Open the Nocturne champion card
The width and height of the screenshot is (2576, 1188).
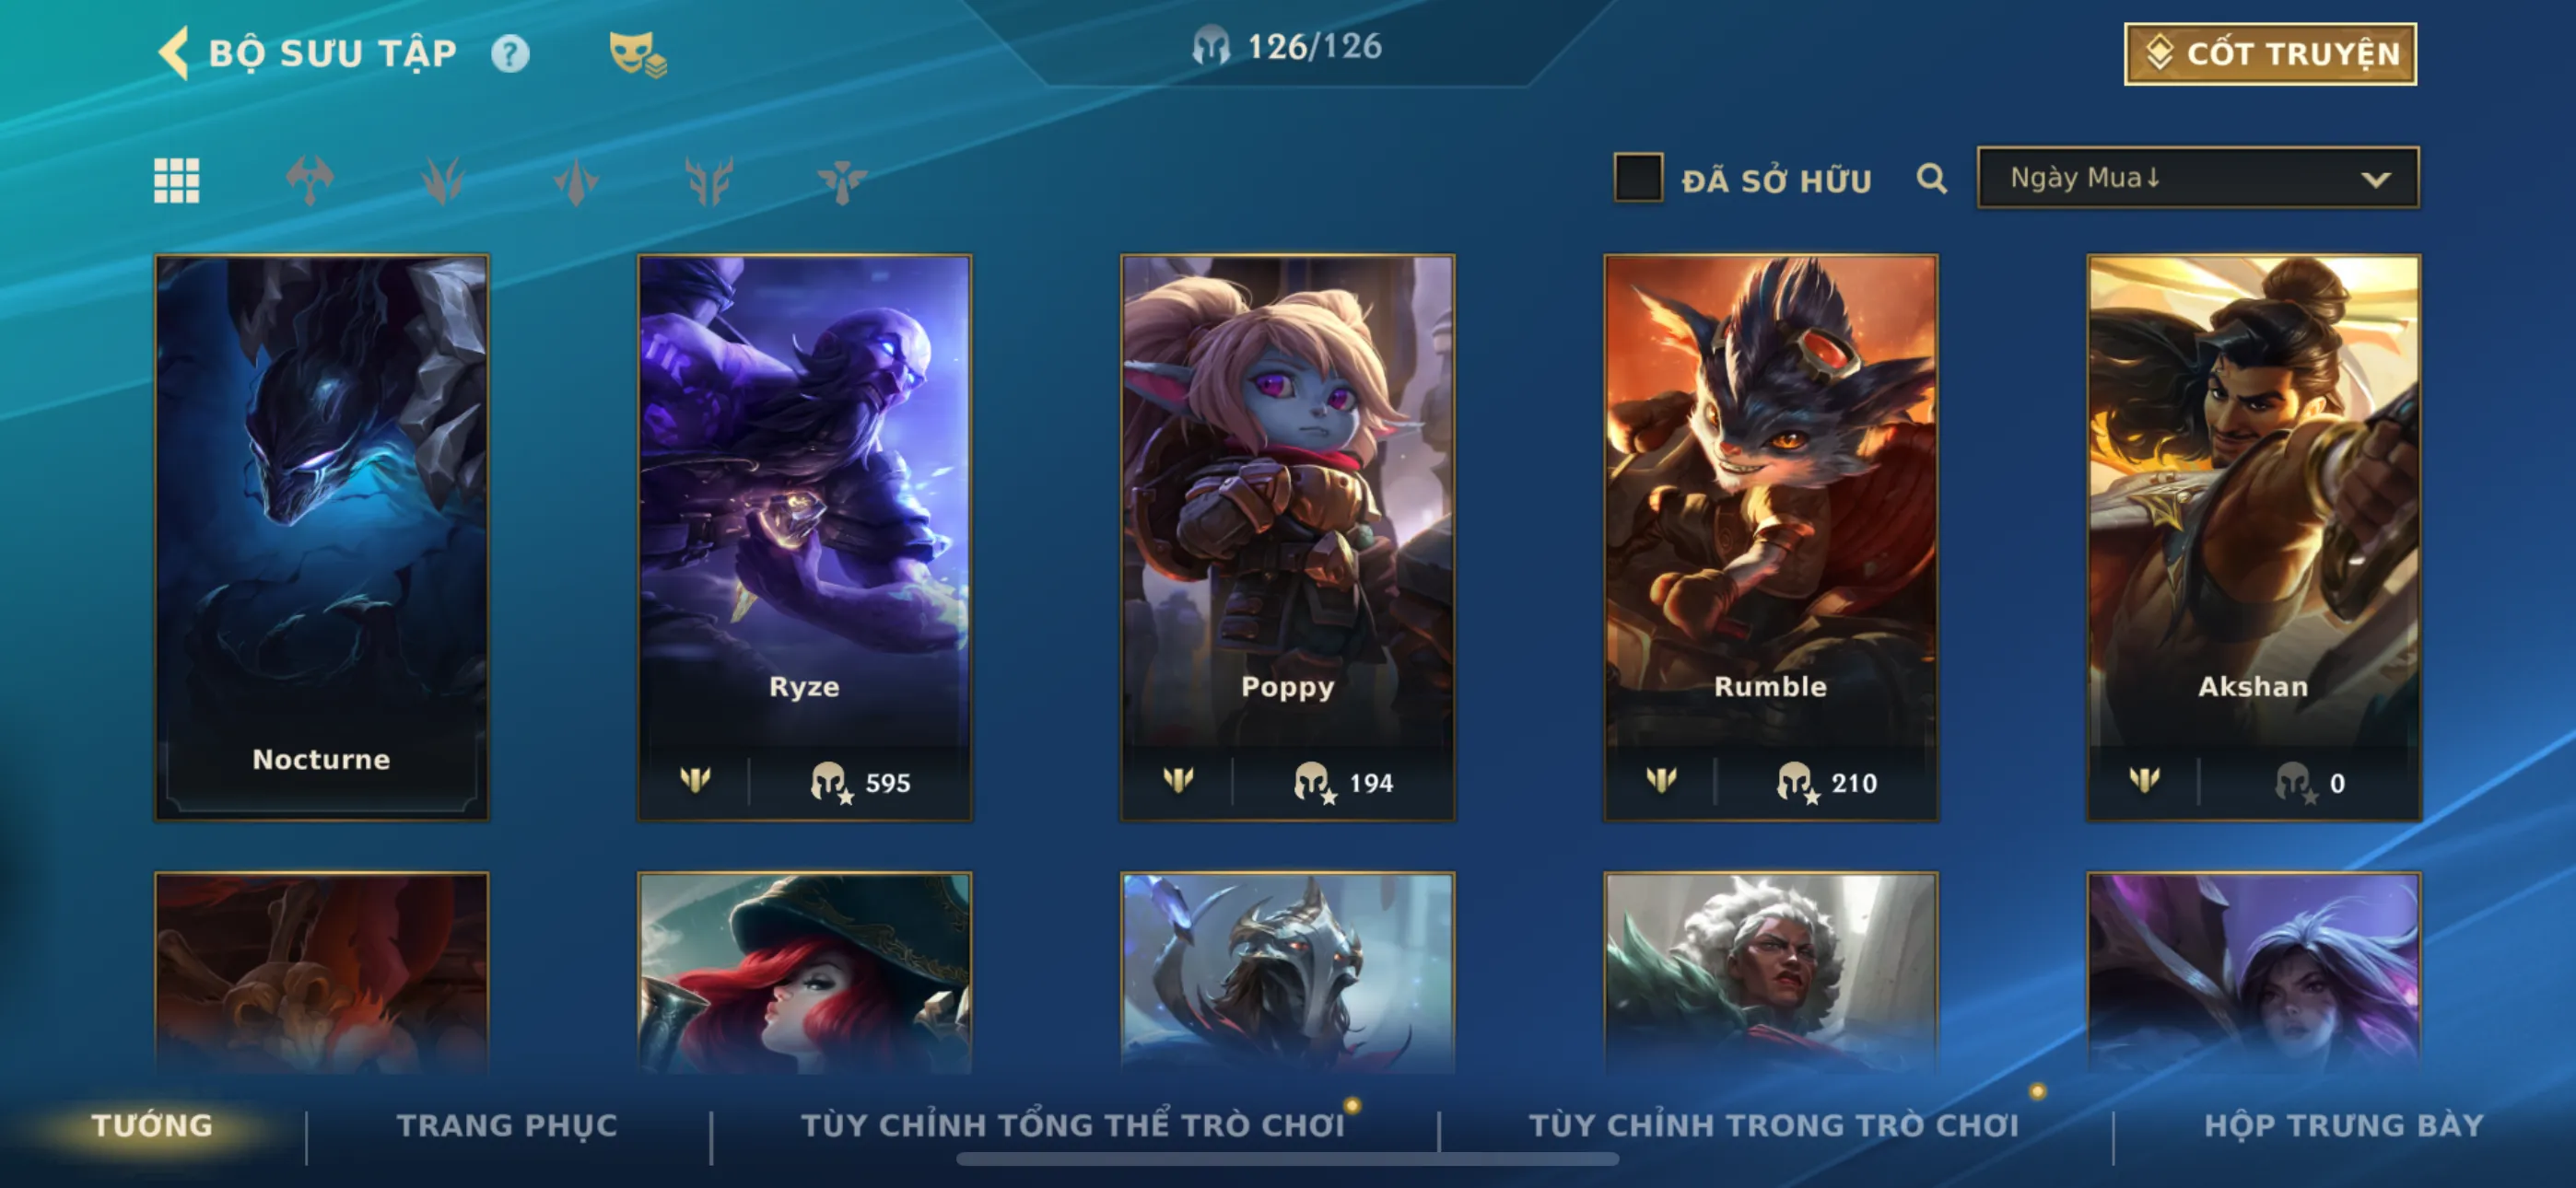click(322, 538)
